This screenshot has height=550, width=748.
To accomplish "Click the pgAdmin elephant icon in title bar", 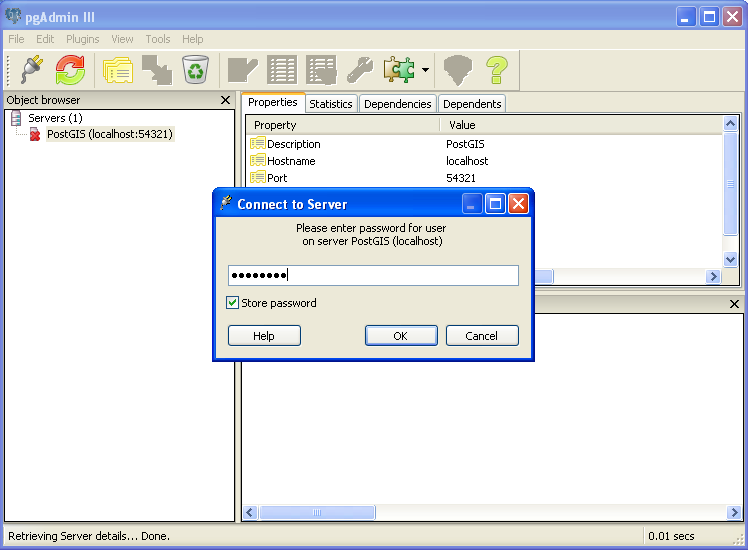I will click(x=13, y=16).
